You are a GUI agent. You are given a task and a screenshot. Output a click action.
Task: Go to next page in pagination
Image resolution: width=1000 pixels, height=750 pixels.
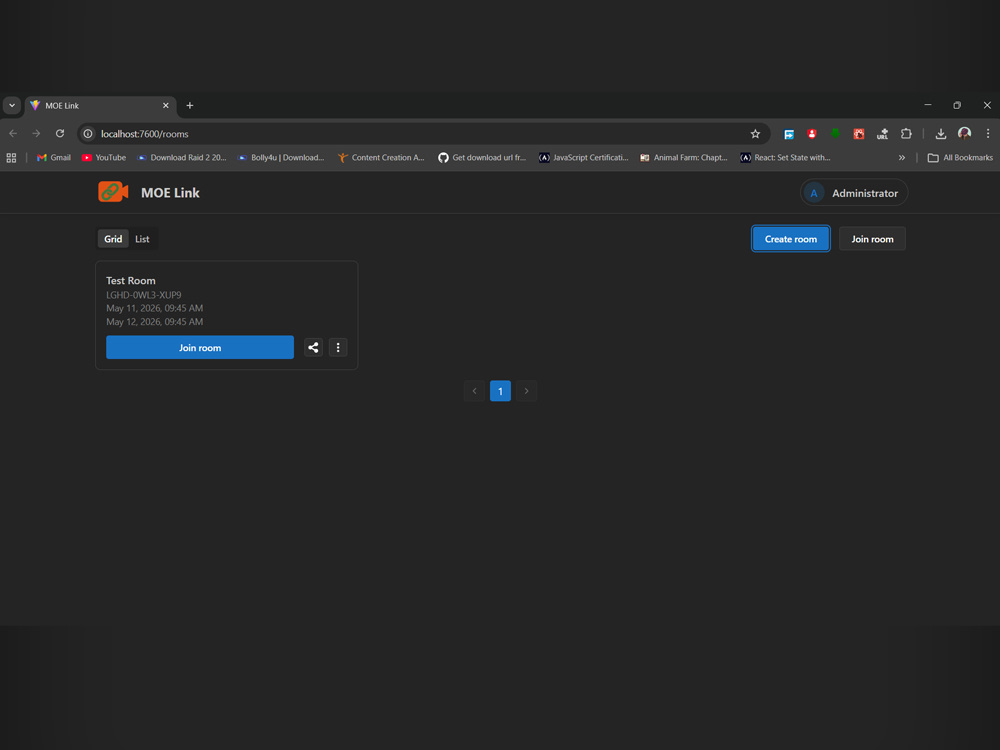point(526,391)
